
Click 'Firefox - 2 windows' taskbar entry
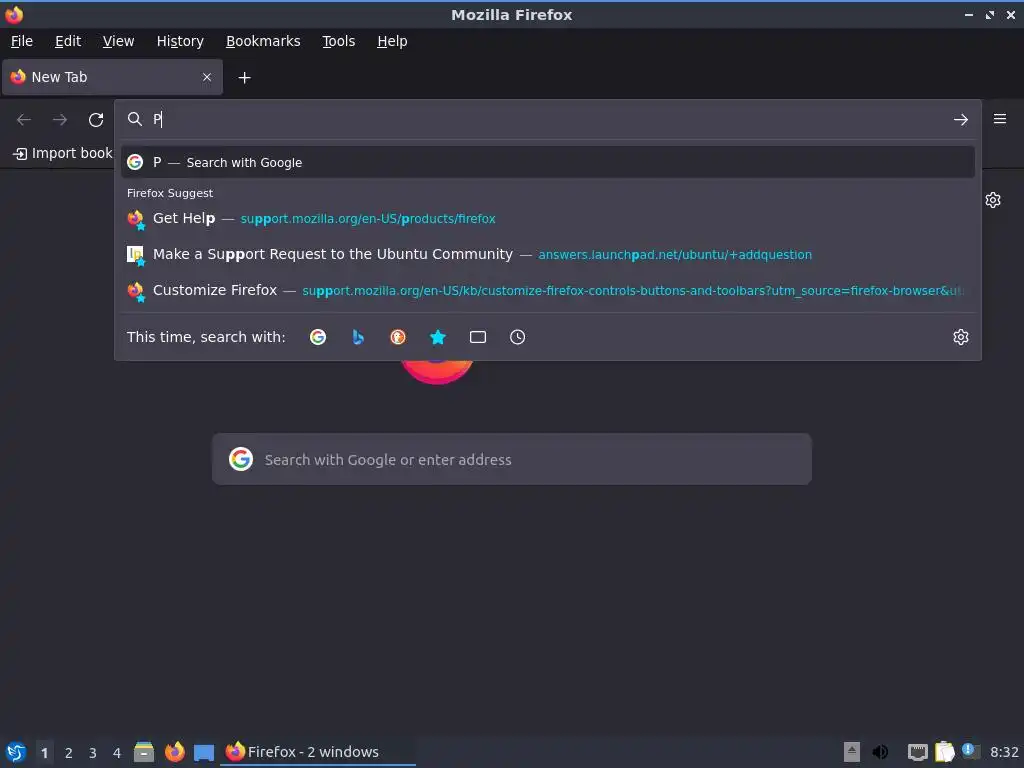[x=318, y=752]
